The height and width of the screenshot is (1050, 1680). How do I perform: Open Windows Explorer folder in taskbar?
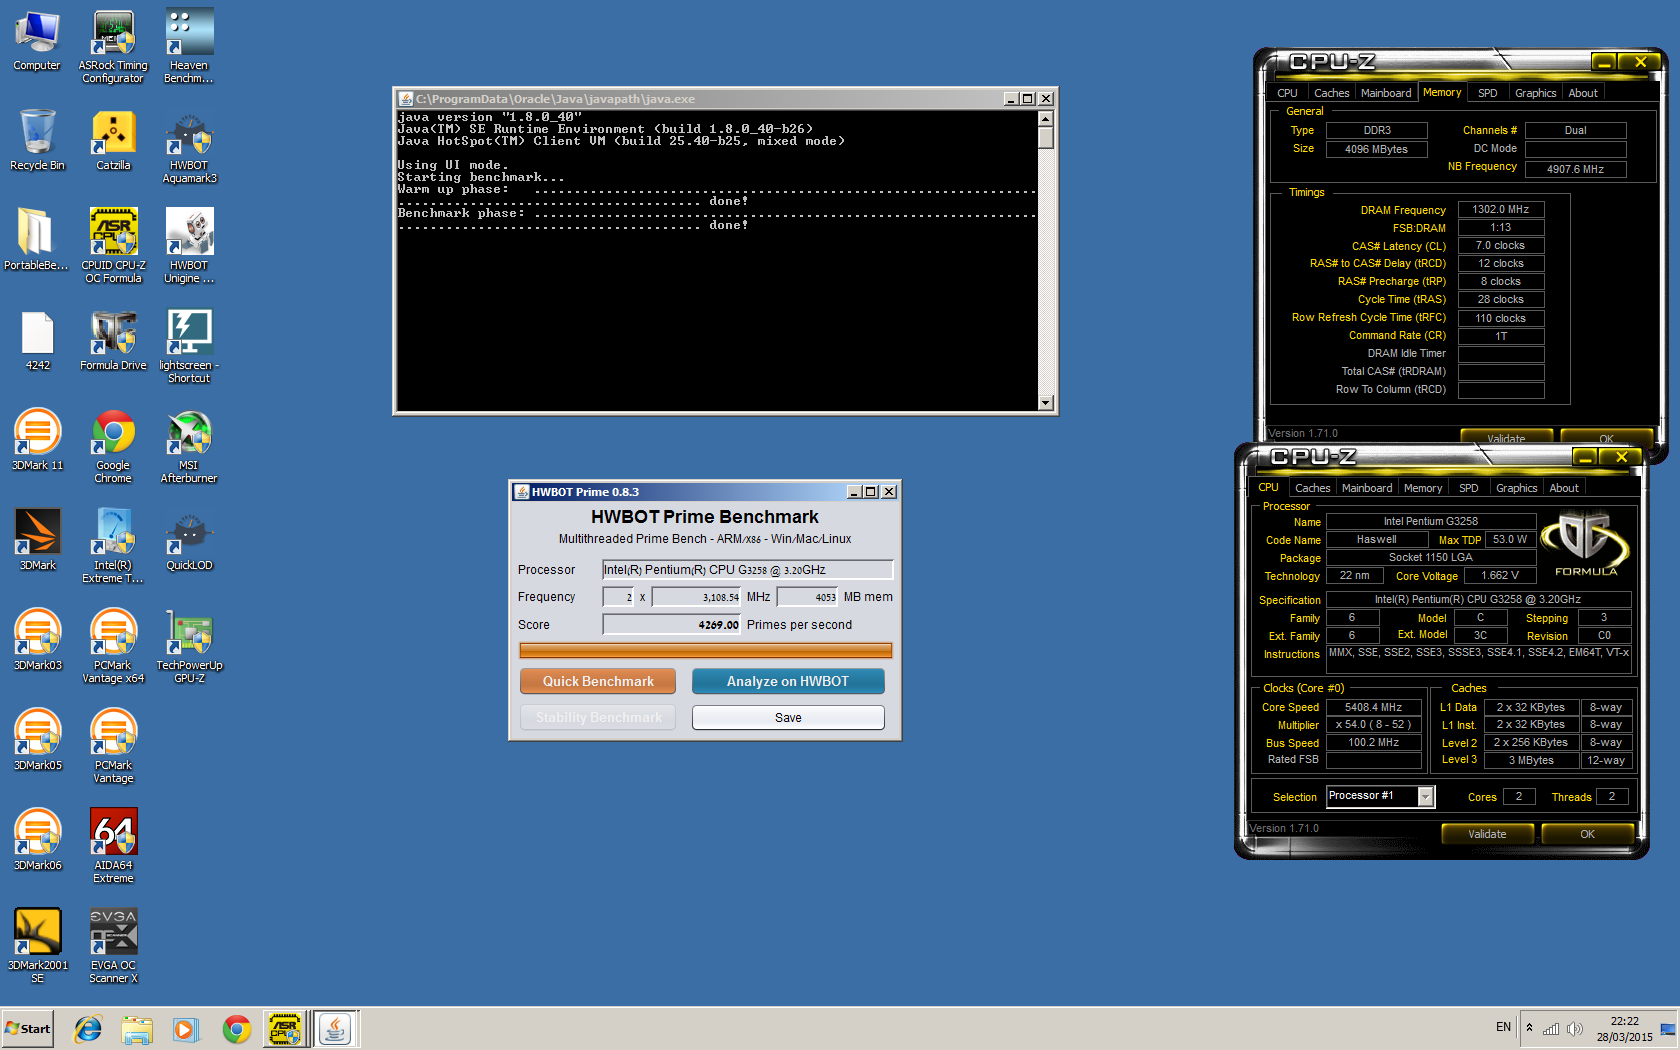(x=137, y=1029)
